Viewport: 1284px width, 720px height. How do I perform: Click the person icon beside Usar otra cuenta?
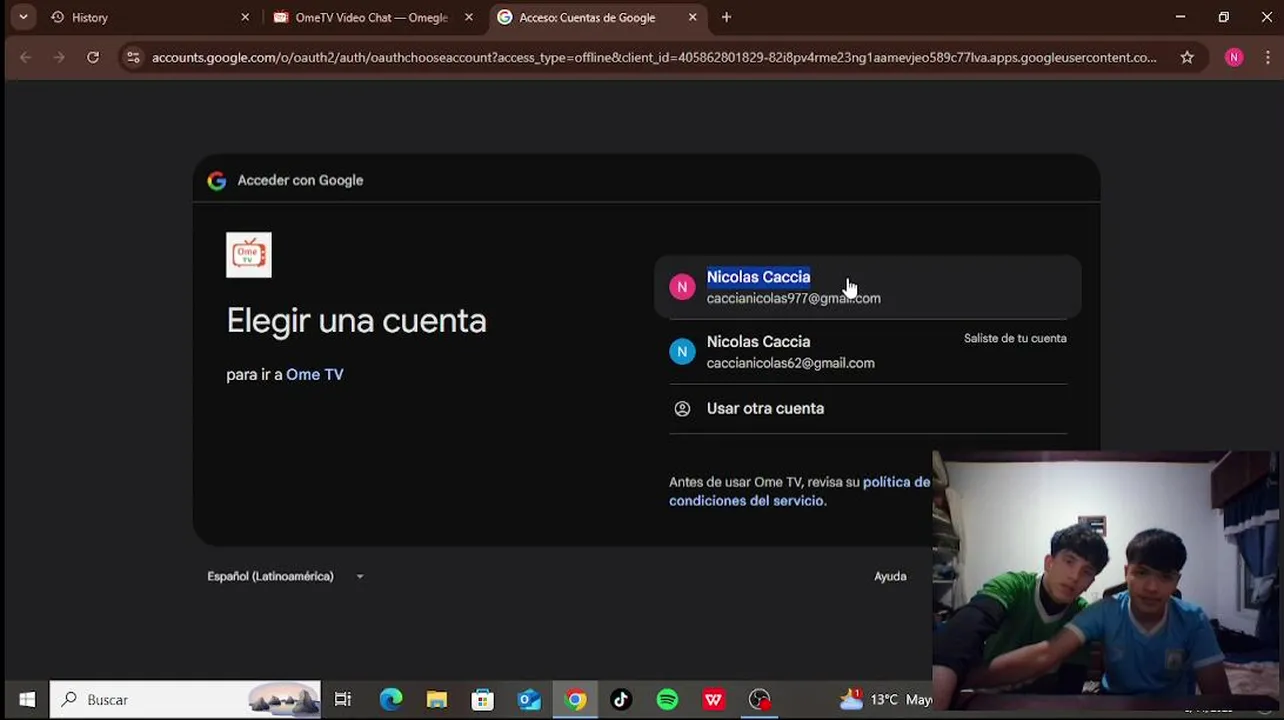(682, 409)
